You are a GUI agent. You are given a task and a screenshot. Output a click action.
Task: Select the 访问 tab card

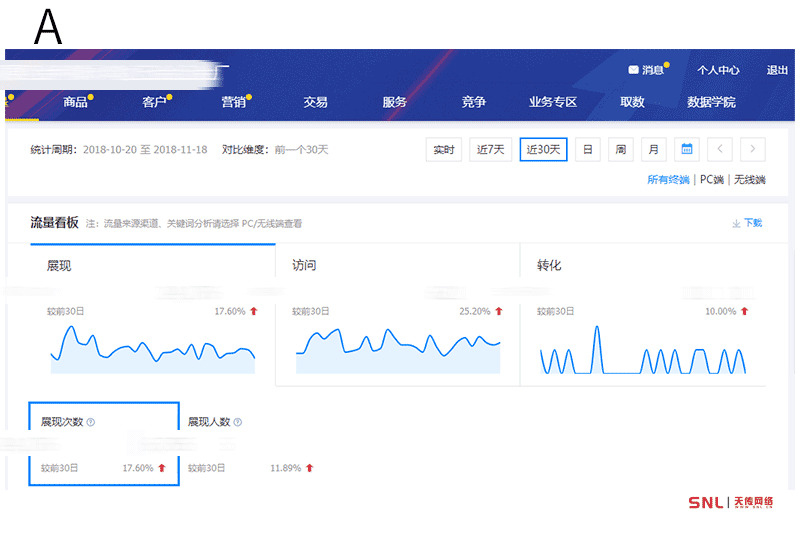coord(397,266)
